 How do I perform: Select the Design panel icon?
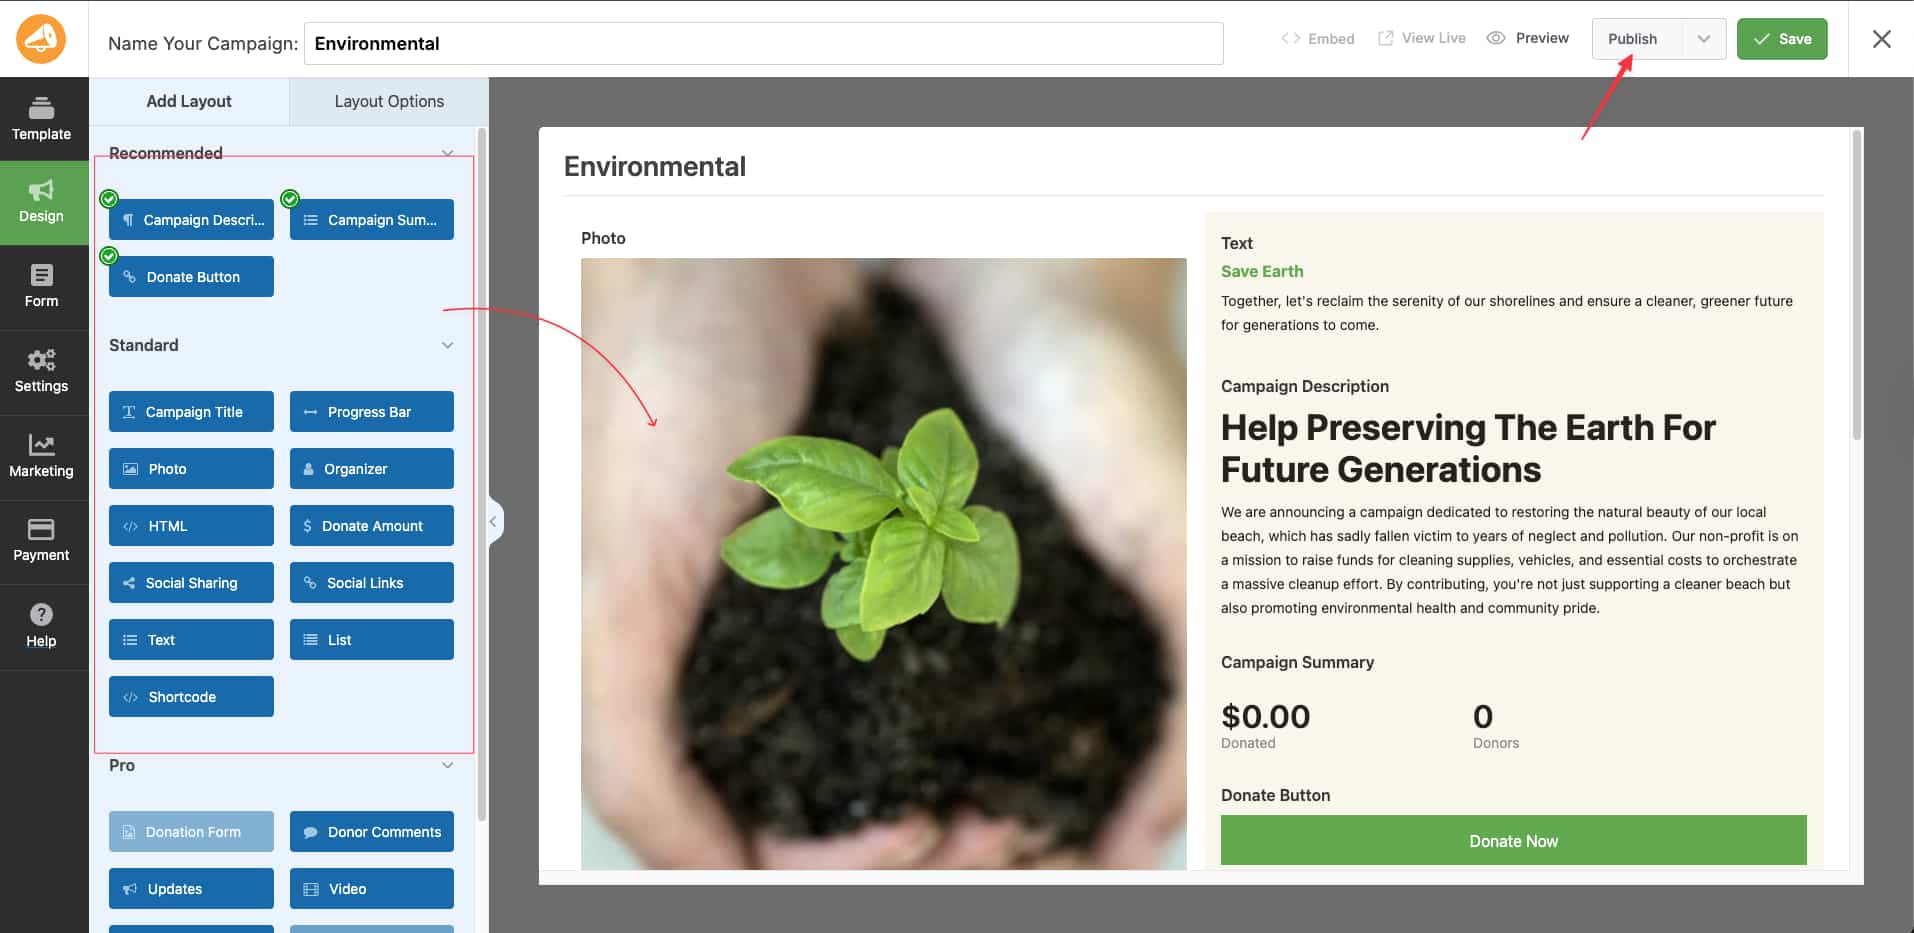[41, 202]
